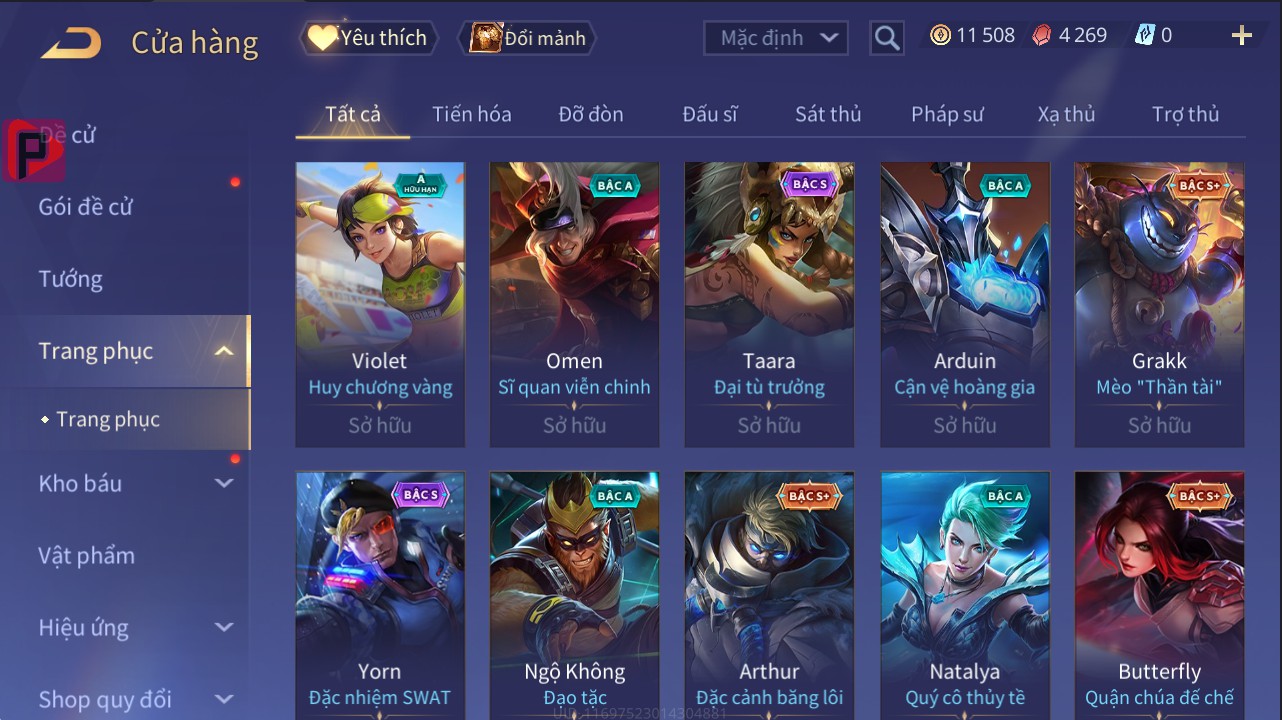The height and width of the screenshot is (720, 1282).
Task: Select Grakk Mèo Thần tài skin card
Action: coord(1159,304)
